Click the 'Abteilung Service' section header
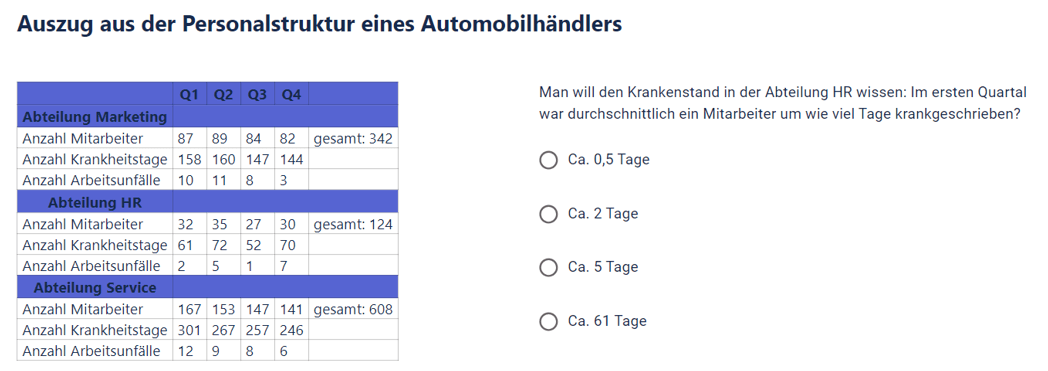The image size is (1048, 371). click(94, 288)
